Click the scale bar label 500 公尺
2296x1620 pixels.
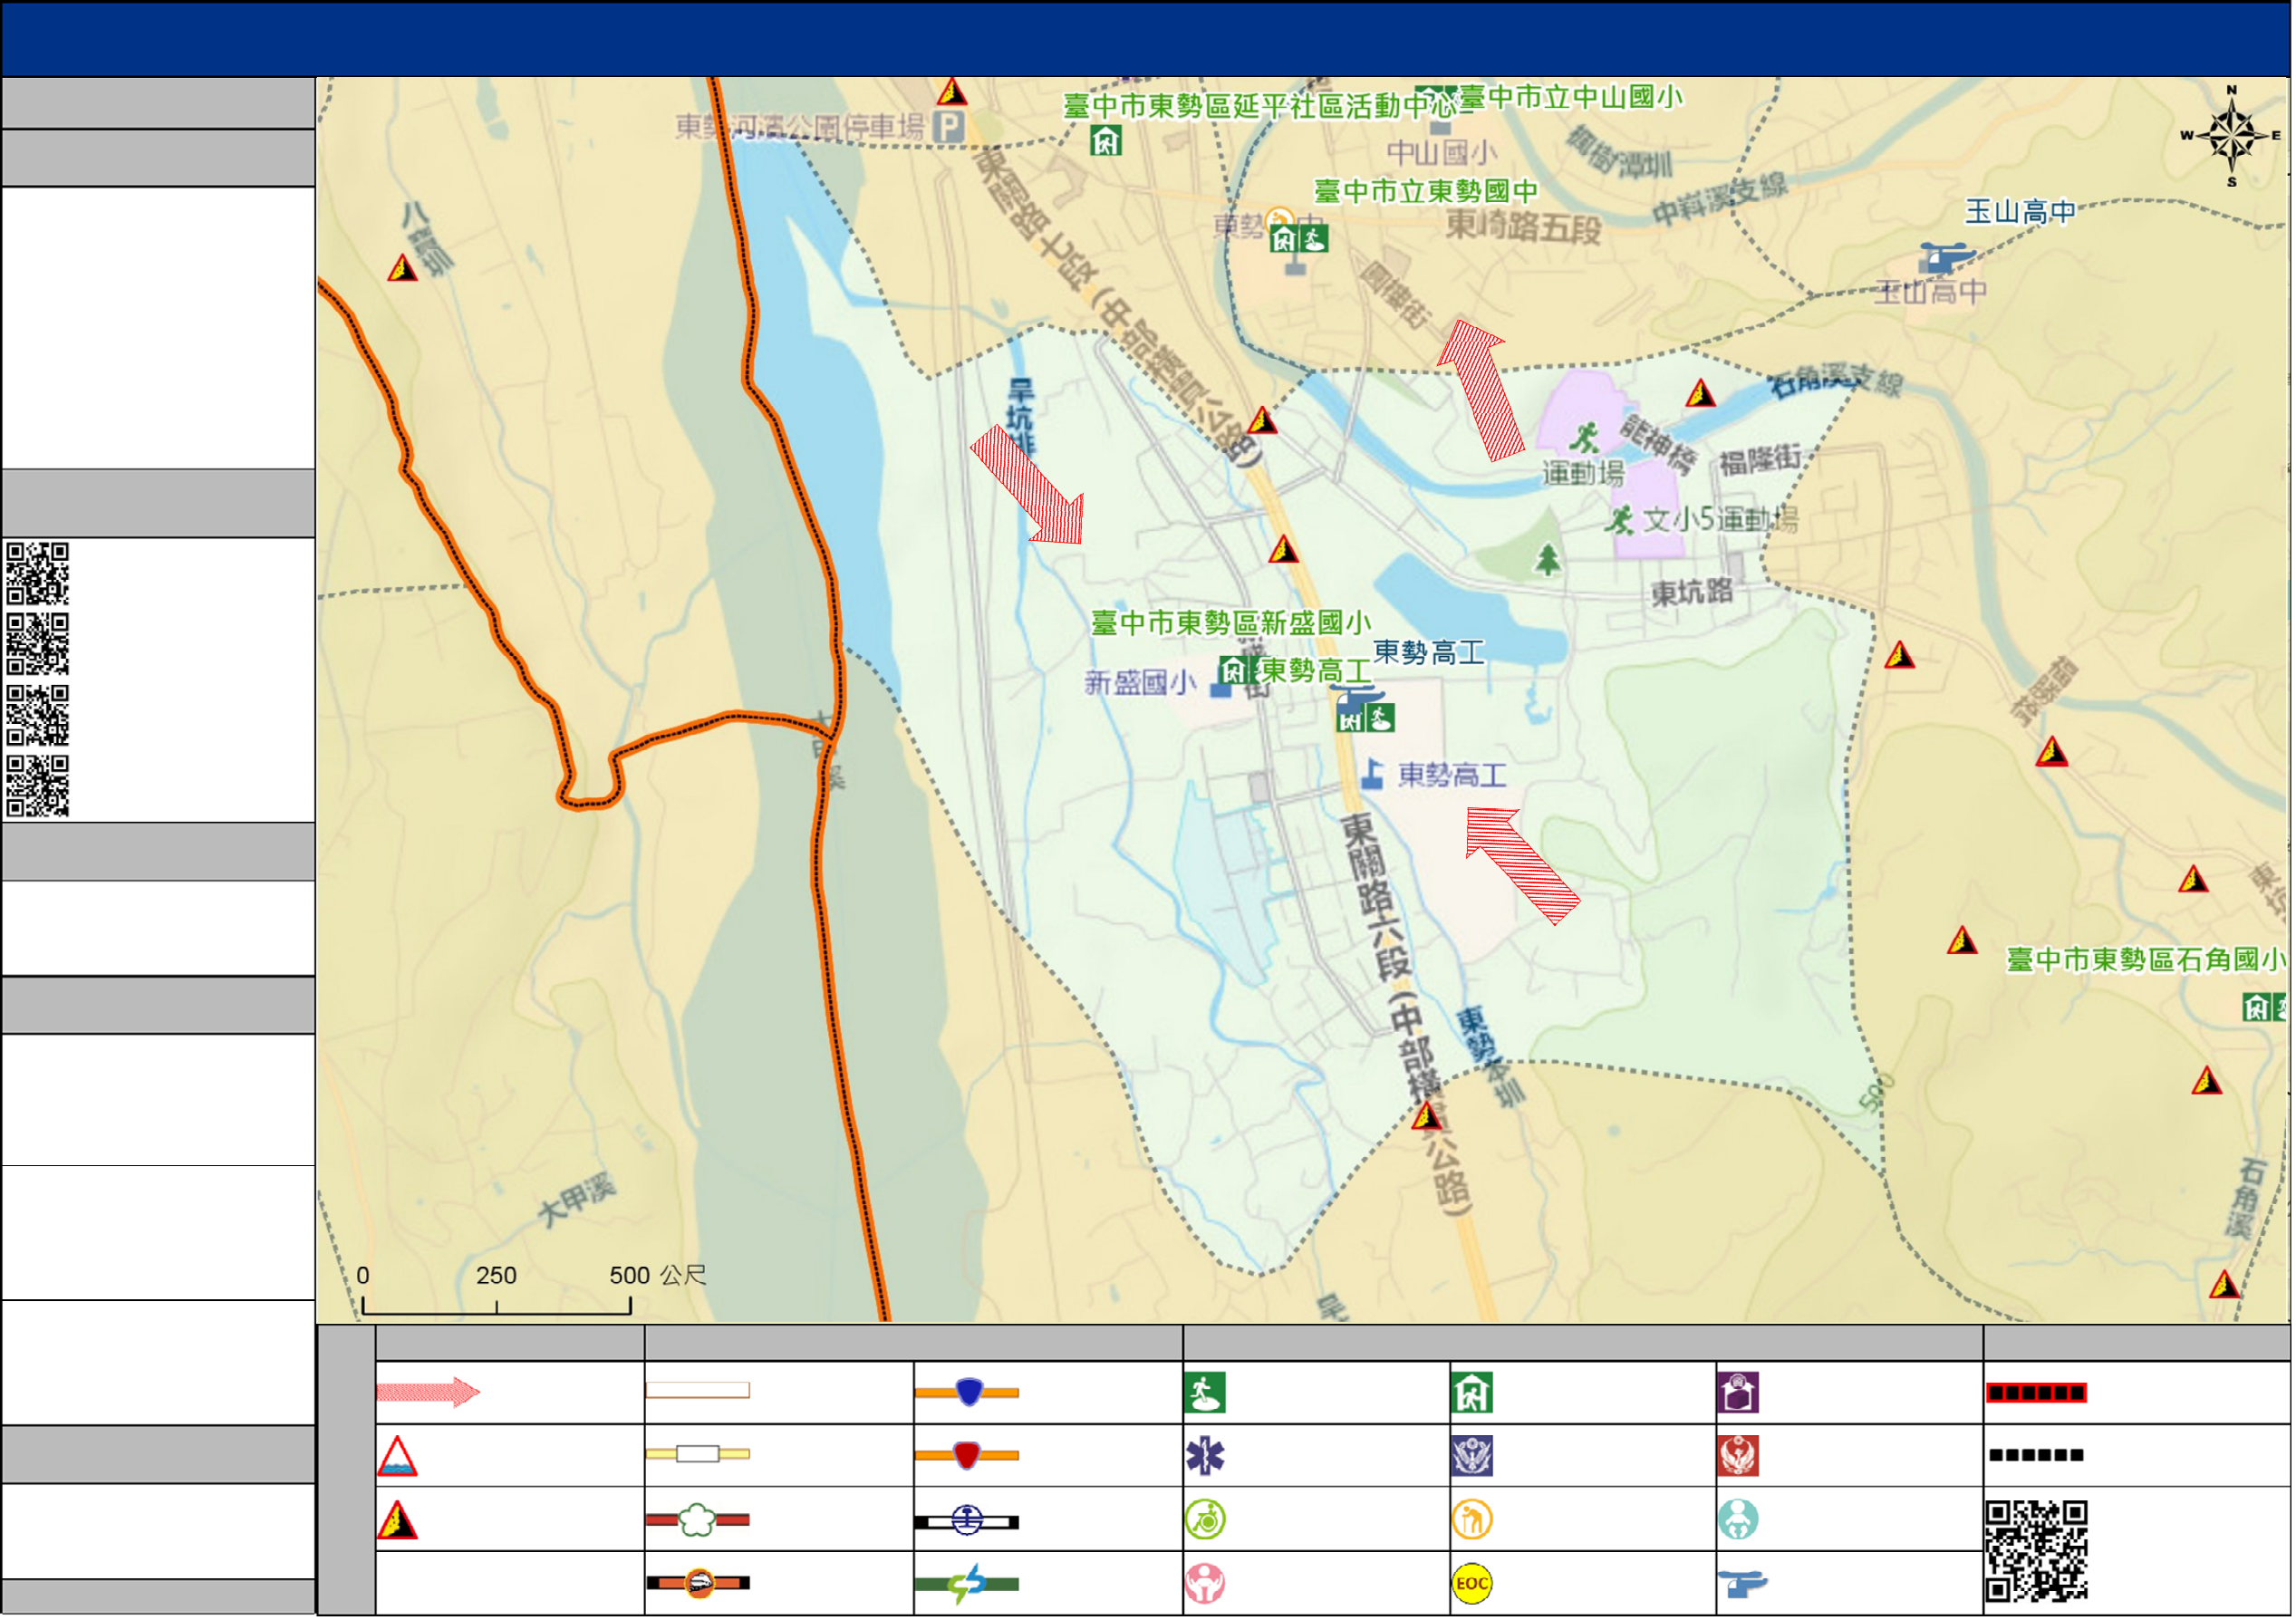659,1277
